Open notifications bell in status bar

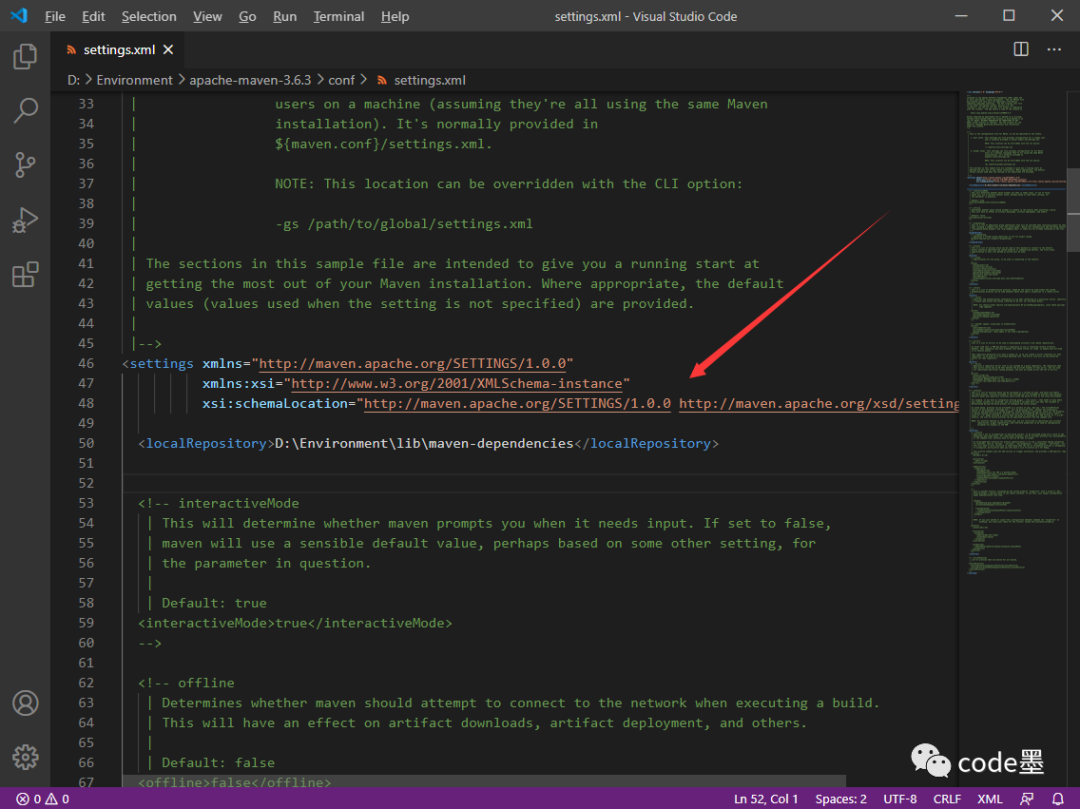(x=1058, y=799)
